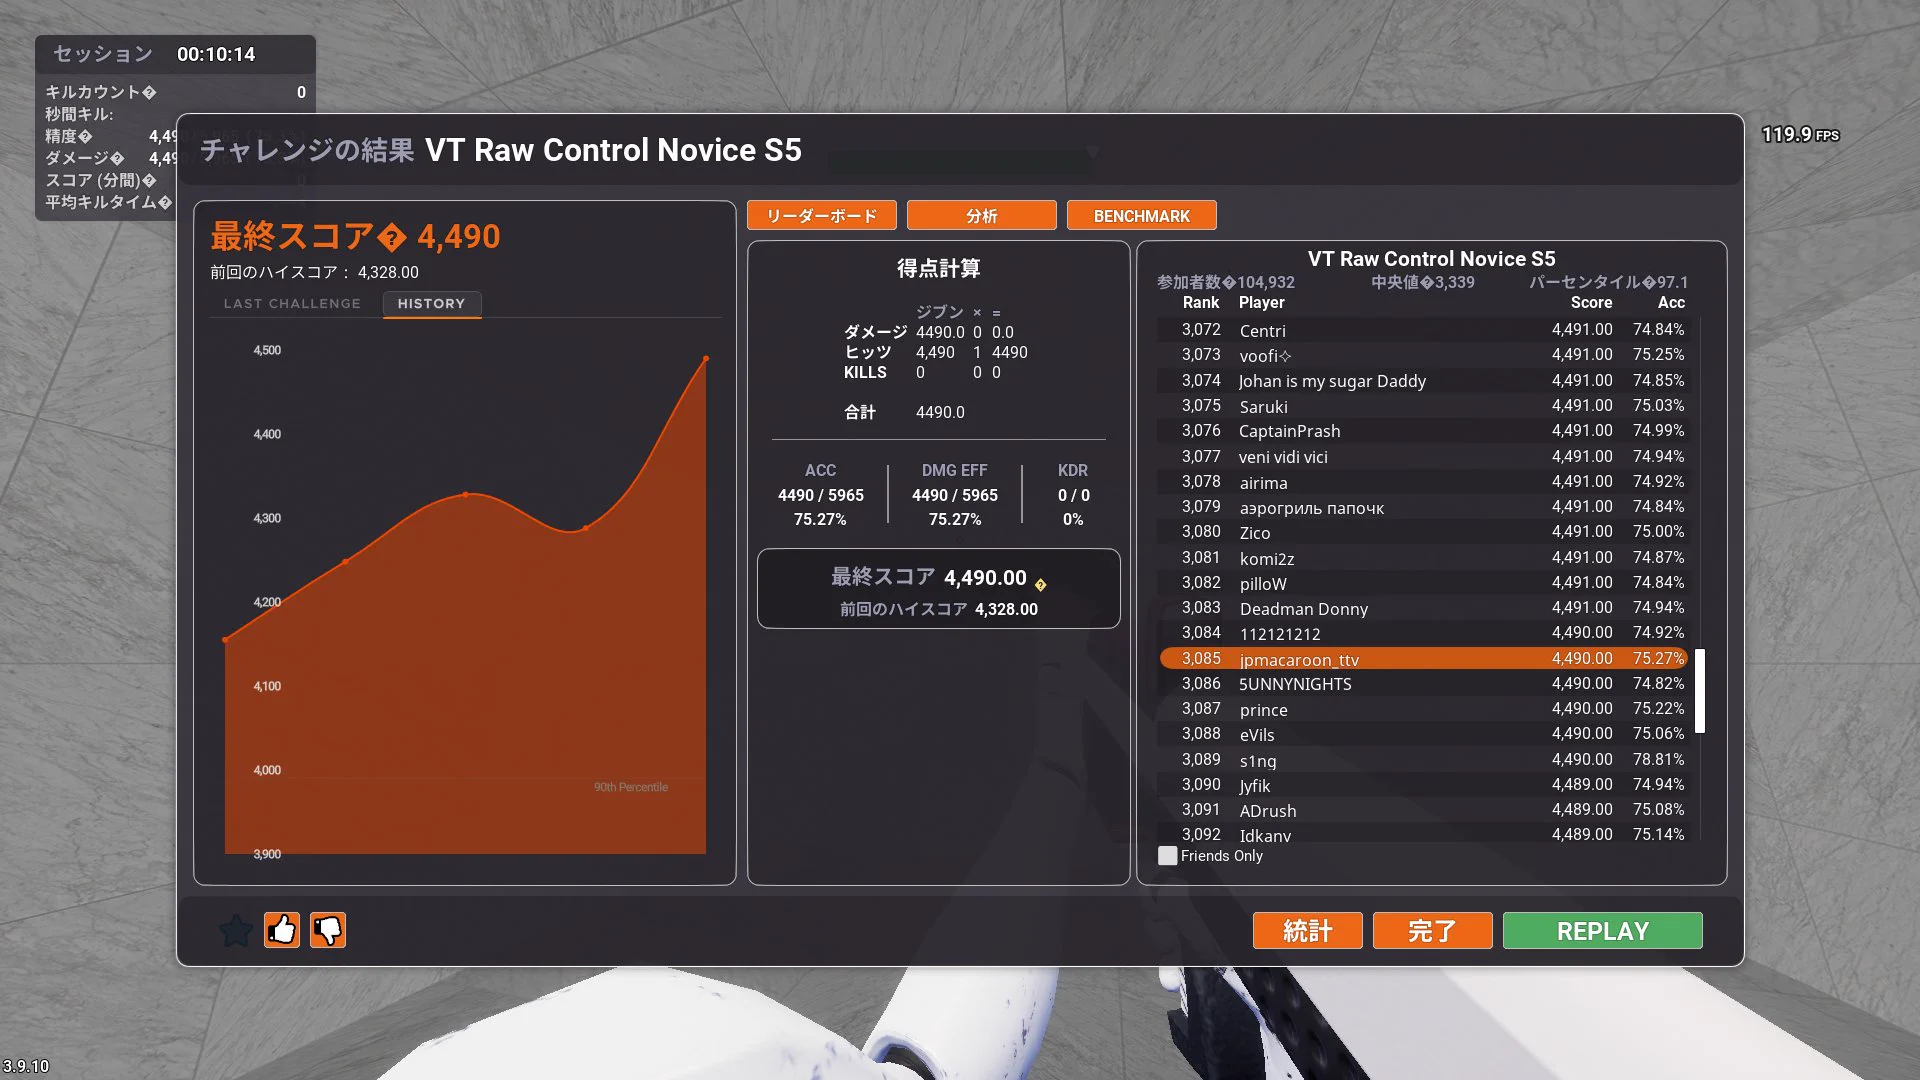Switch to the HISTORY tab
Image resolution: width=1920 pixels, height=1080 pixels.
tap(431, 304)
